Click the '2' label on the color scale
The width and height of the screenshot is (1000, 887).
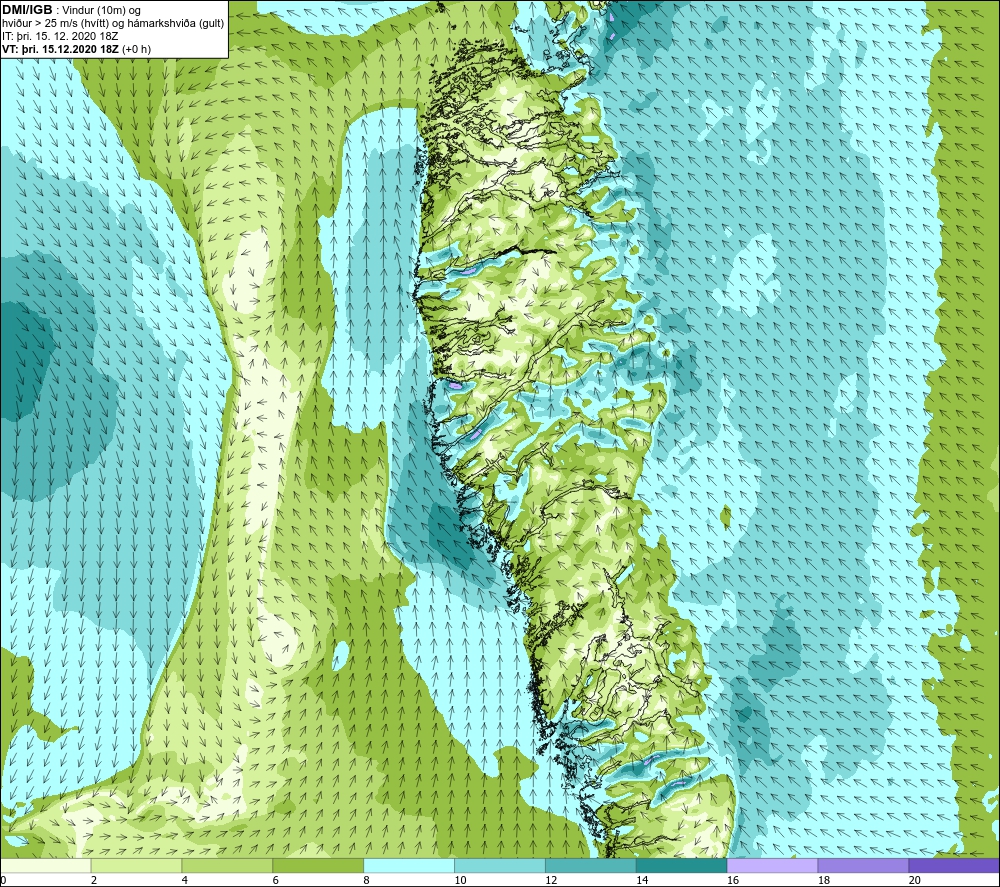[94, 880]
